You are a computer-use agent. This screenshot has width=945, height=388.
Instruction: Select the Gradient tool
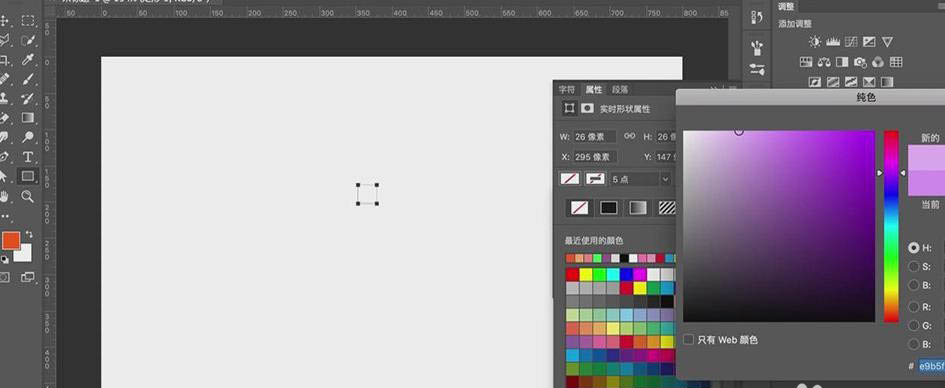coord(28,117)
